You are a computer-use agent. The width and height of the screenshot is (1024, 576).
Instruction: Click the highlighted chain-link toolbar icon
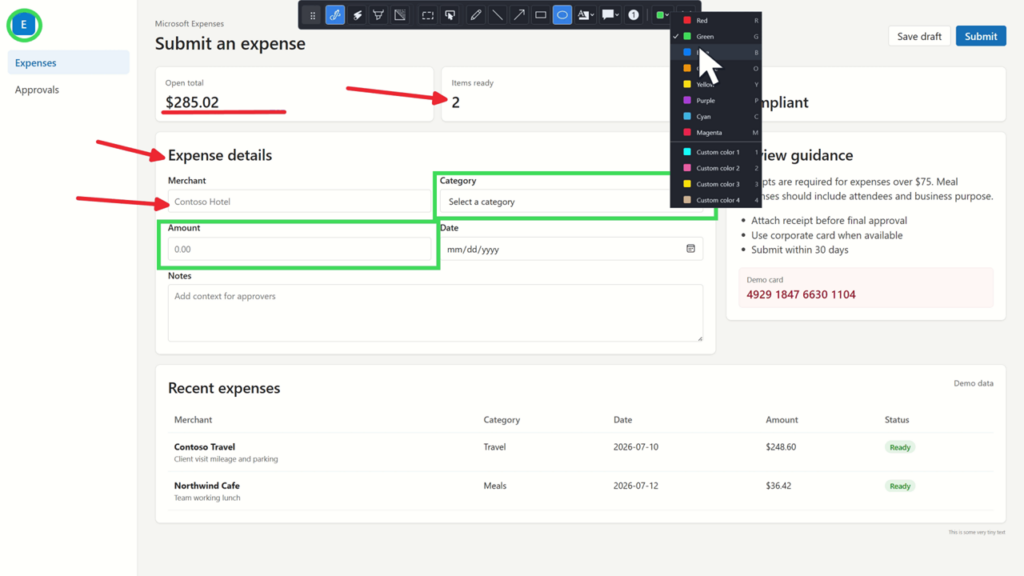click(x=335, y=15)
